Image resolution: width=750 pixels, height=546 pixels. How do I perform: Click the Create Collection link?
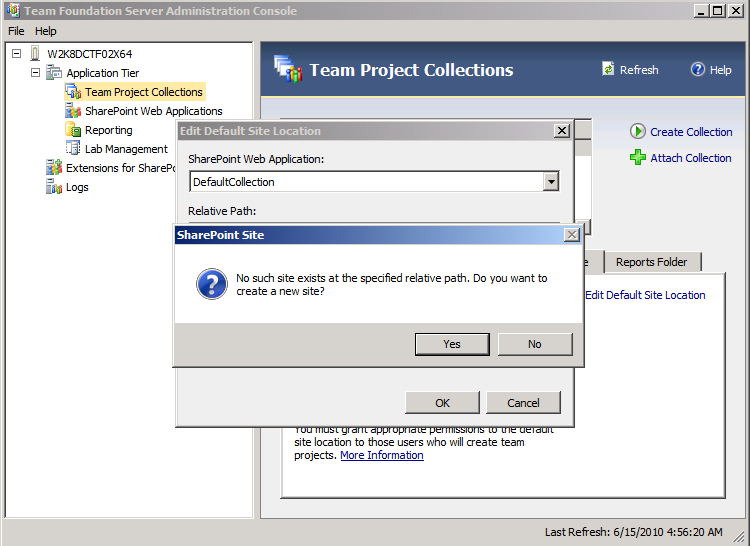691,132
